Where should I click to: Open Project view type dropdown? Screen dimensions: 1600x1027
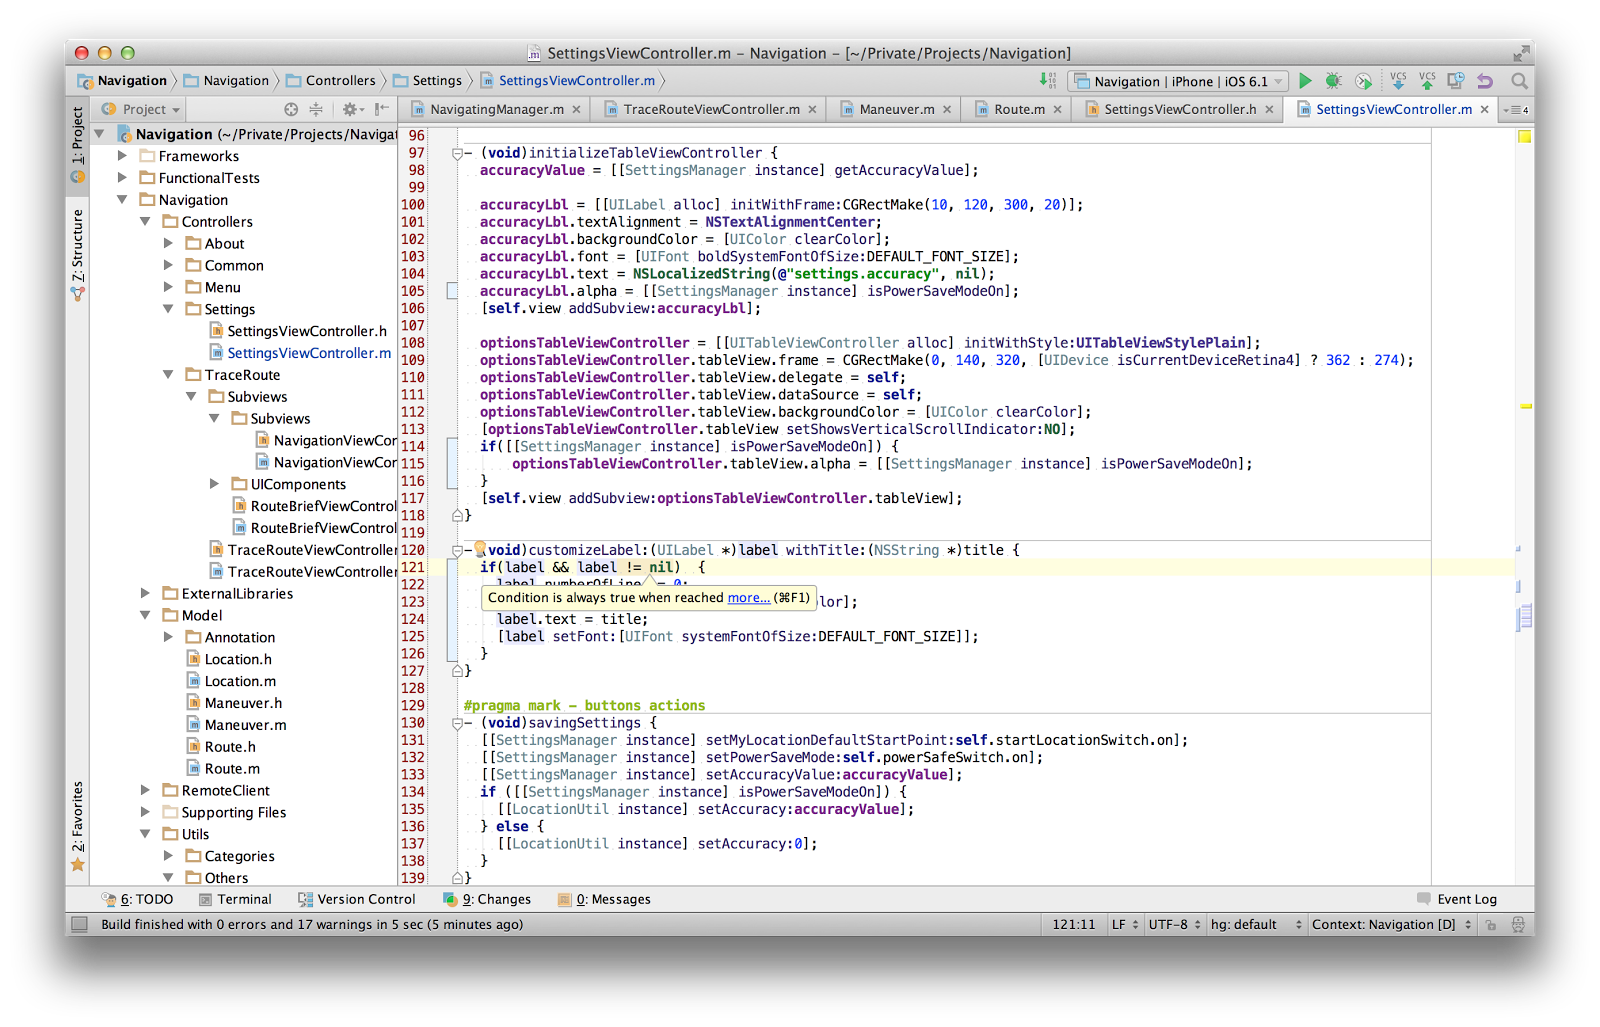141,109
